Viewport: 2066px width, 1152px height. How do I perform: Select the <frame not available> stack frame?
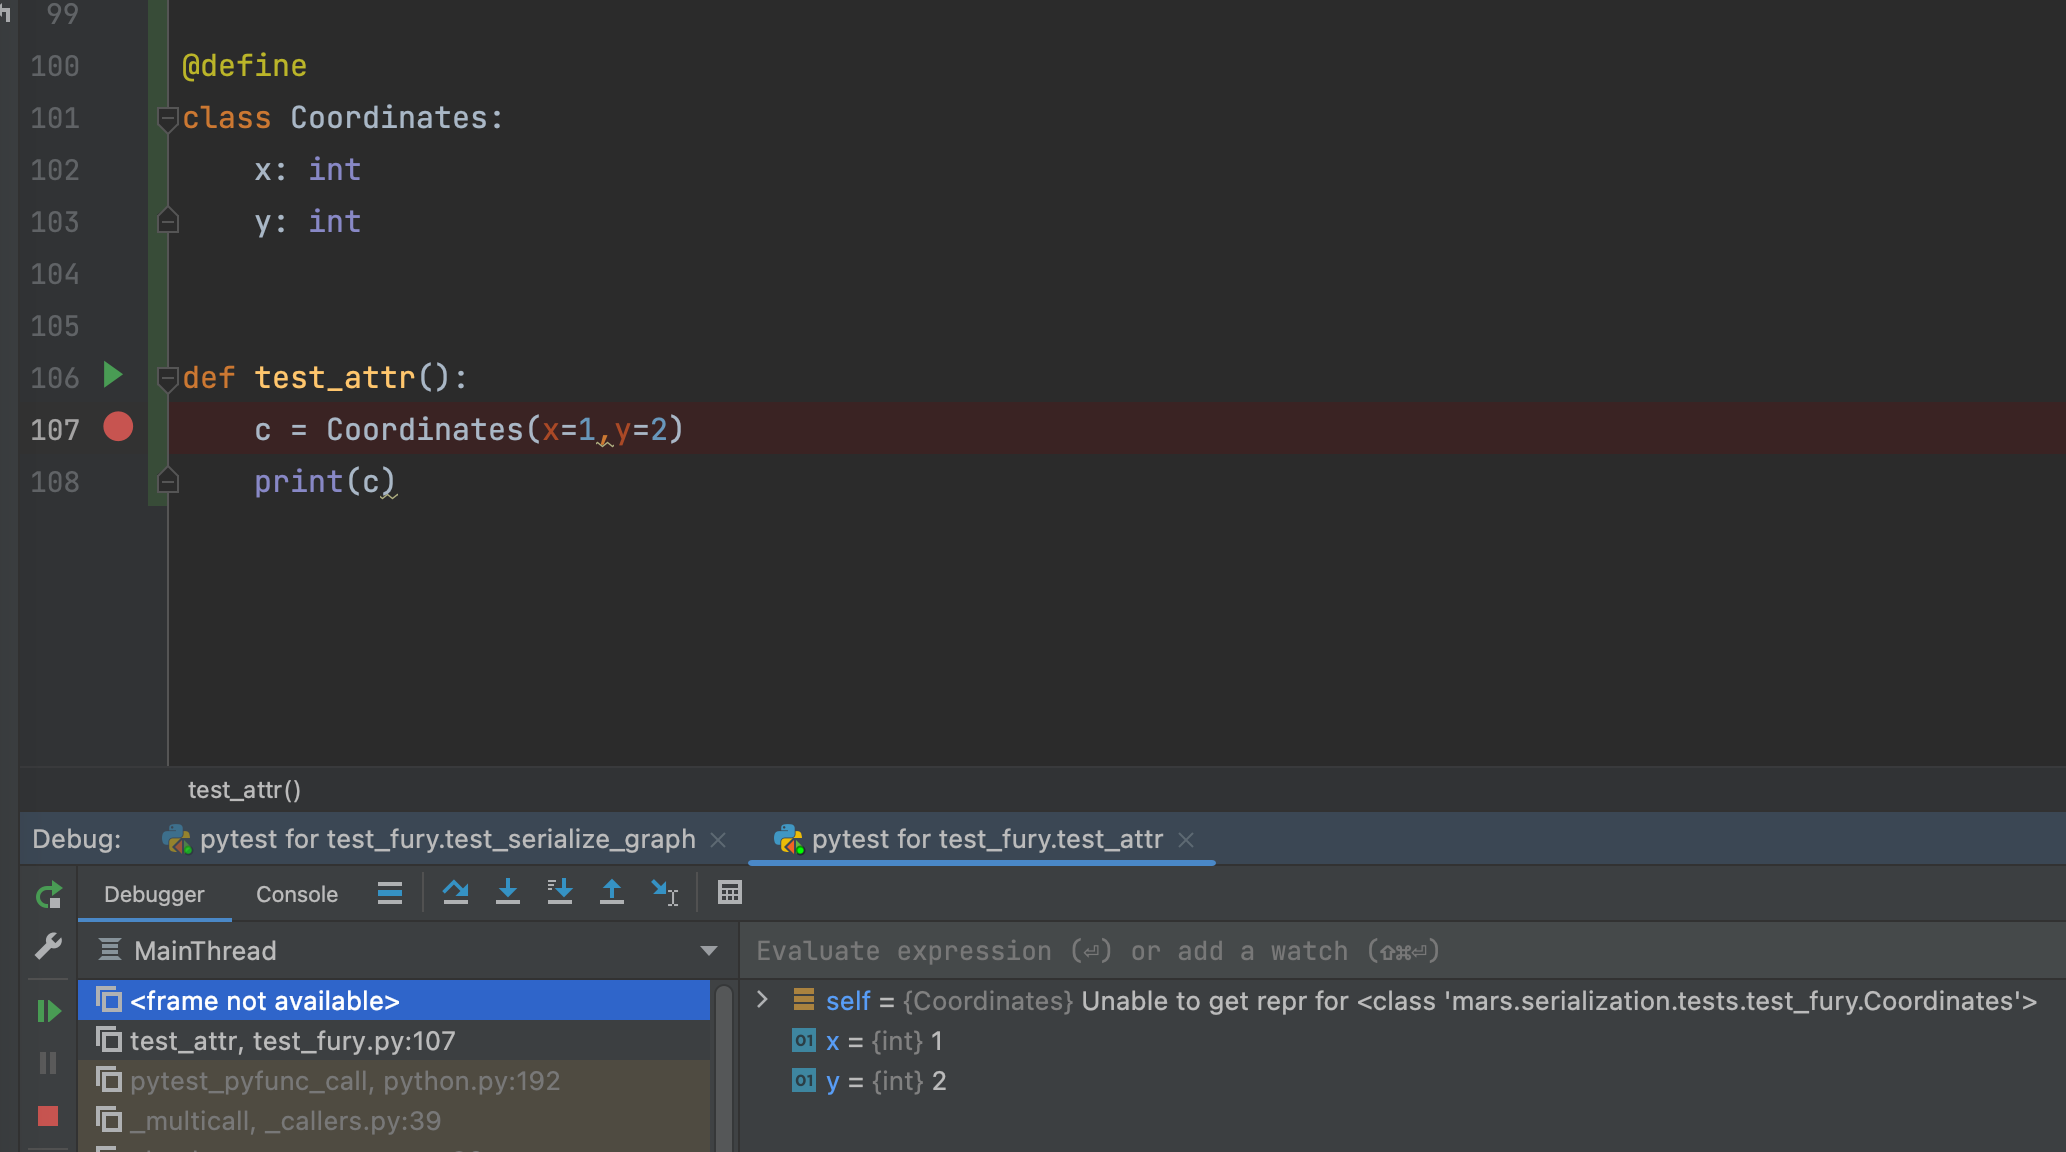click(394, 1001)
